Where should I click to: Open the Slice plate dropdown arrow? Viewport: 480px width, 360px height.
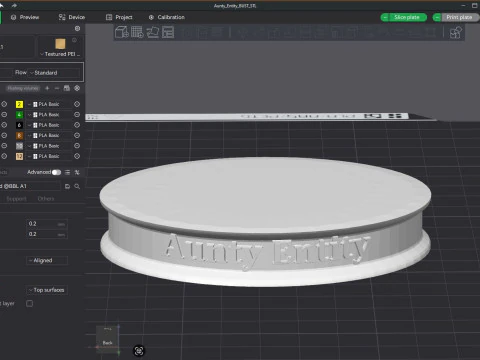tap(385, 17)
